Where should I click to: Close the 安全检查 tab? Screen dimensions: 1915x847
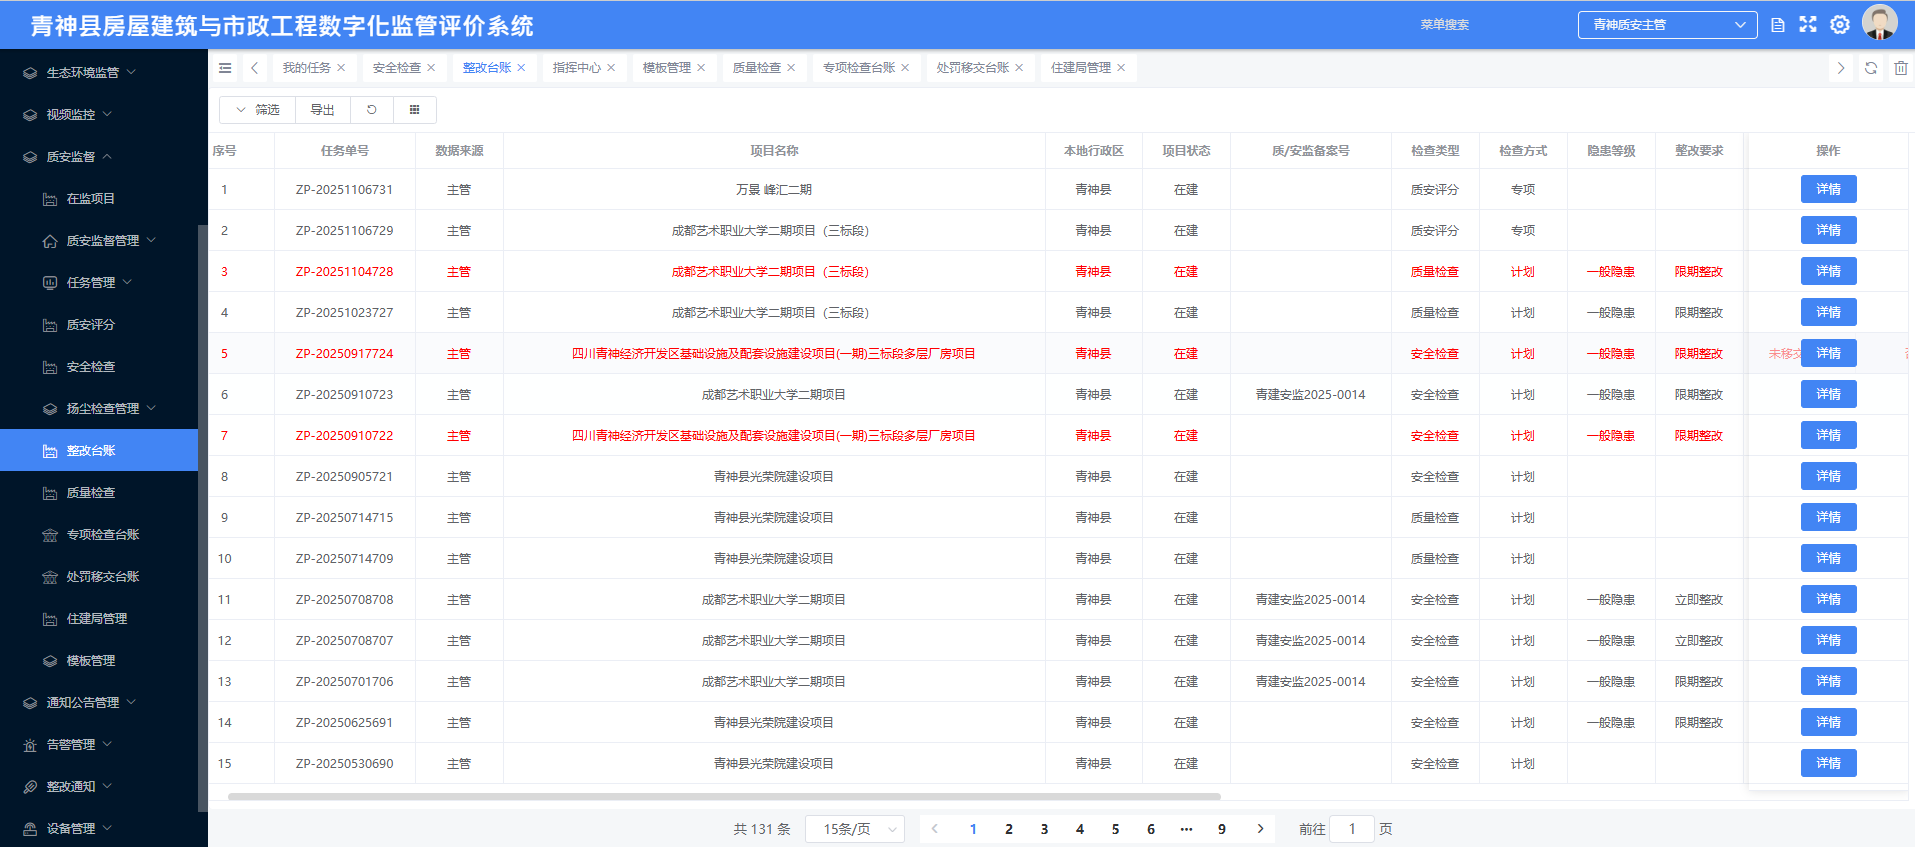tap(431, 68)
